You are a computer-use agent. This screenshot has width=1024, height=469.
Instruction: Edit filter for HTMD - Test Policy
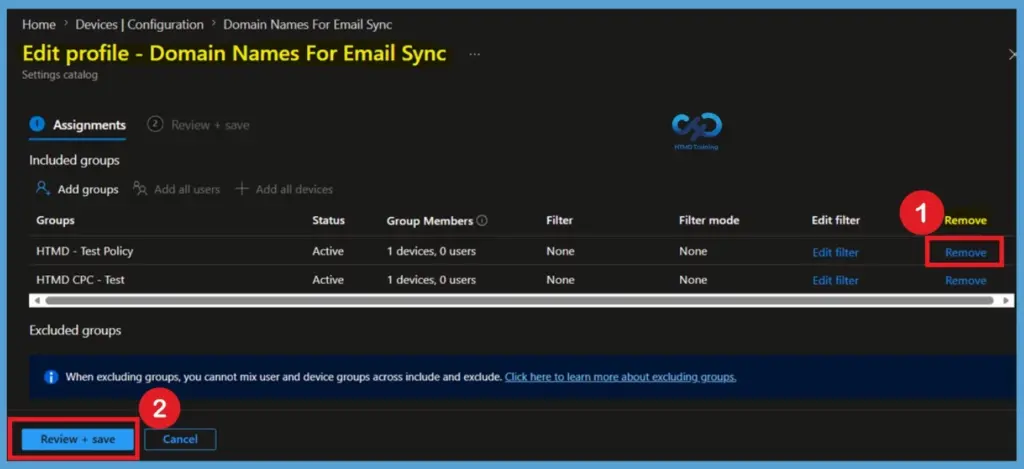[x=835, y=252]
